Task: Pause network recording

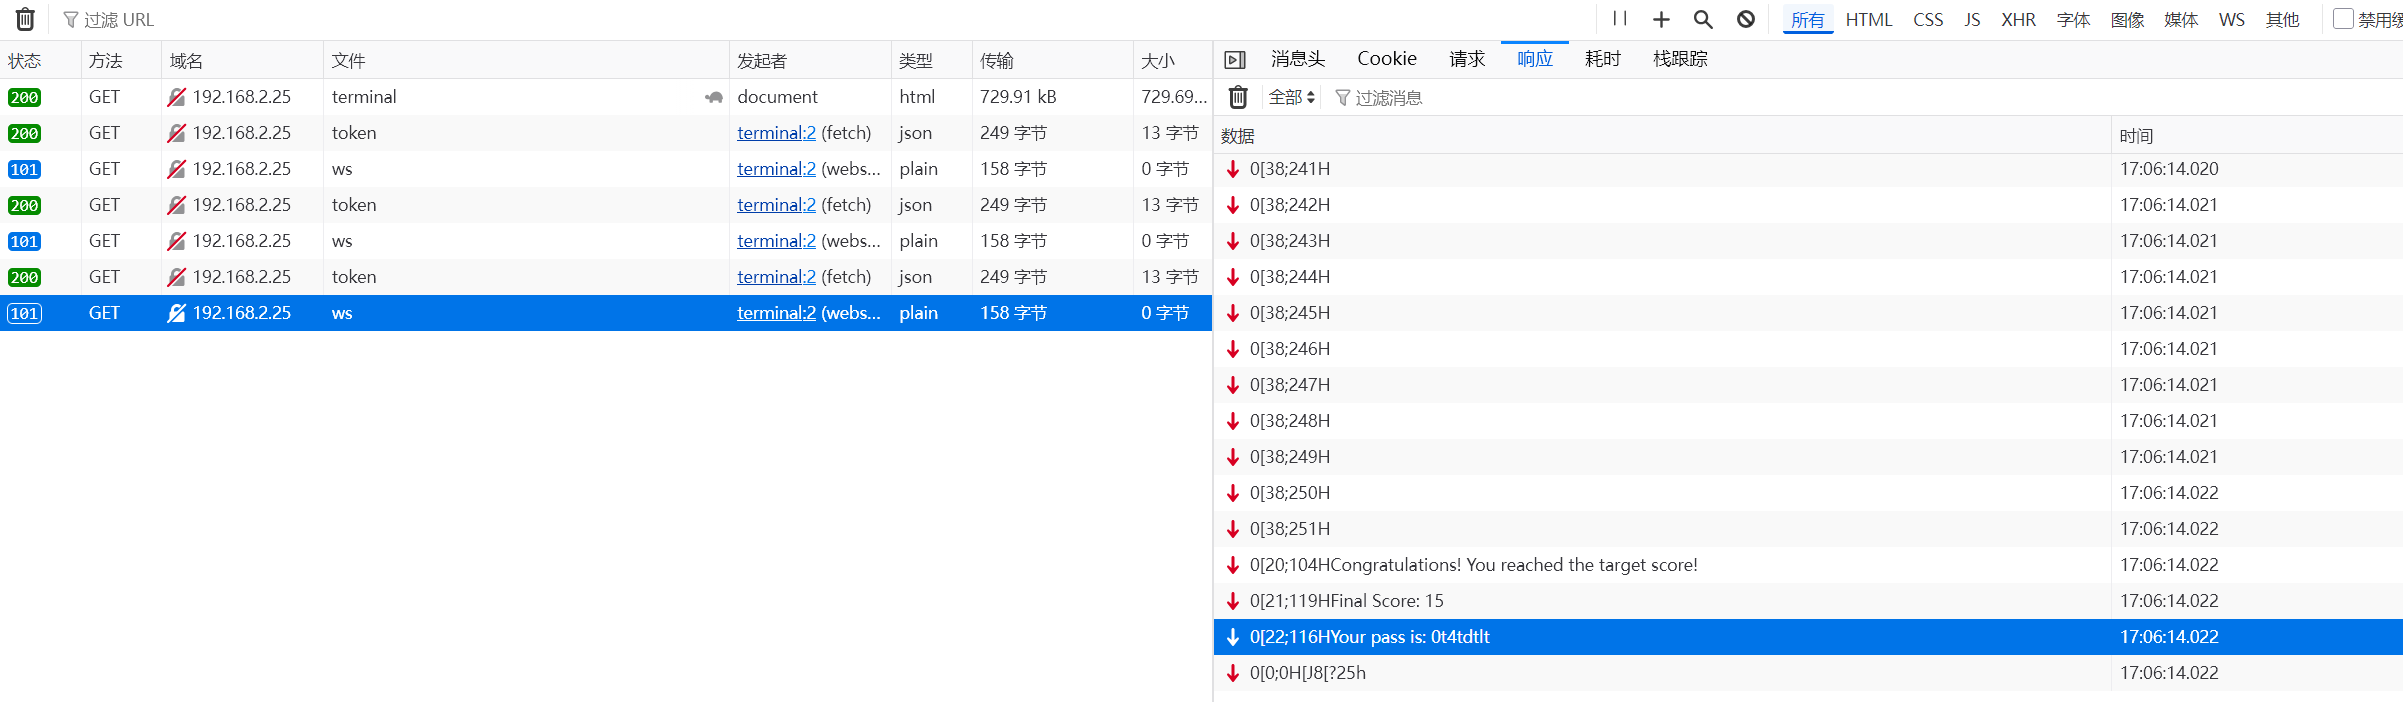Action: pos(1620,19)
